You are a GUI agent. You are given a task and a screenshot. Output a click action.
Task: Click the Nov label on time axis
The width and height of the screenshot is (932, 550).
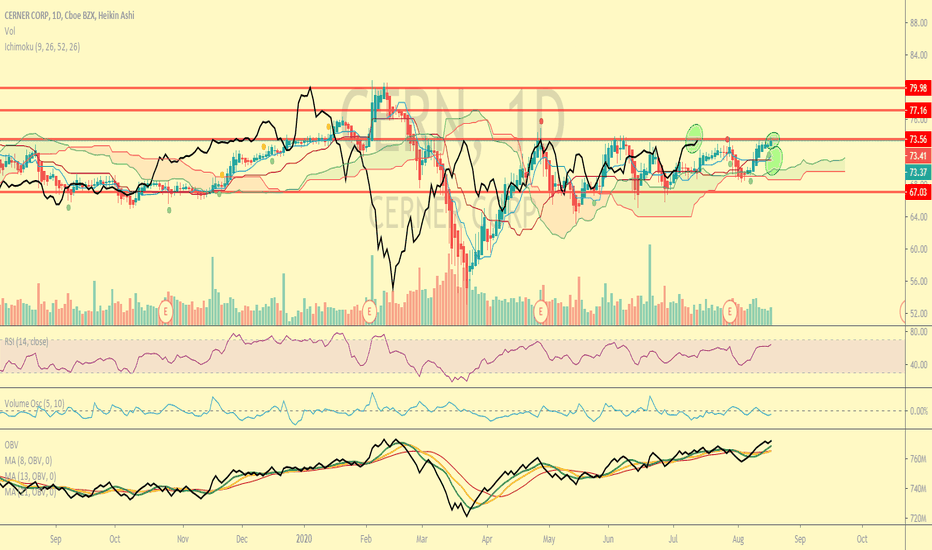(182, 539)
